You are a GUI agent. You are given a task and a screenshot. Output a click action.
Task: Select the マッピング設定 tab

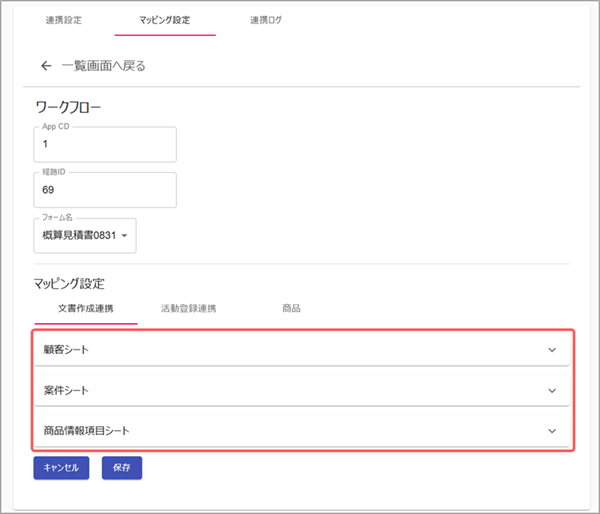[165, 20]
